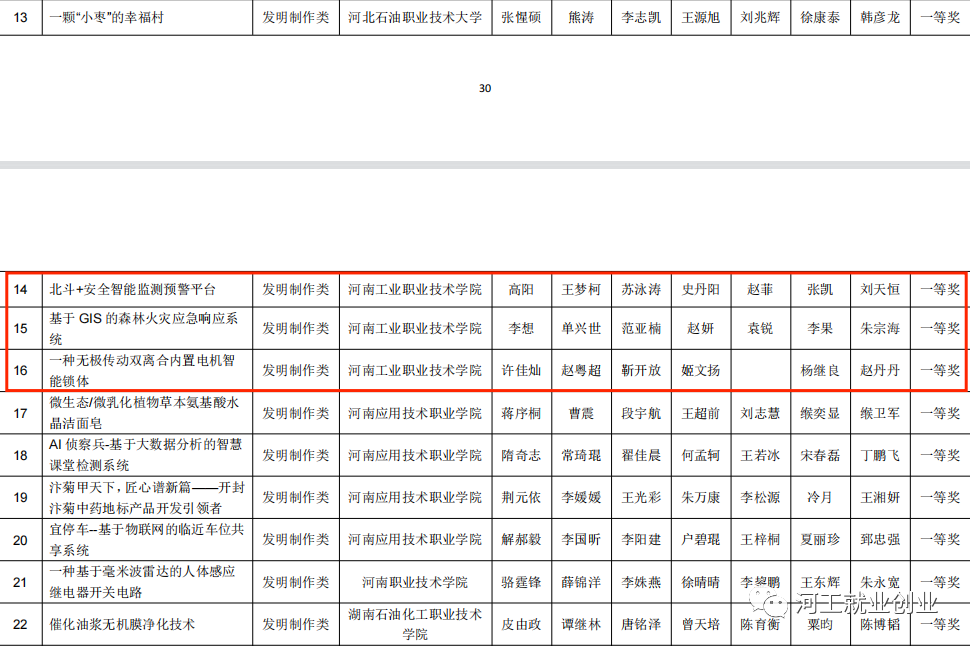Click the name 冷月 in row 19
The image size is (970, 646).
[x=820, y=497]
